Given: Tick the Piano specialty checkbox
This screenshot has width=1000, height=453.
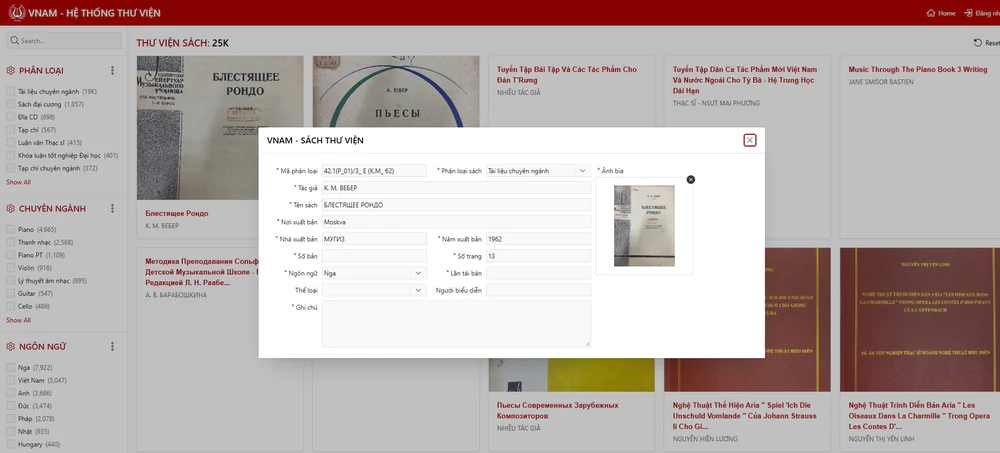Looking at the screenshot, I should (x=10, y=229).
